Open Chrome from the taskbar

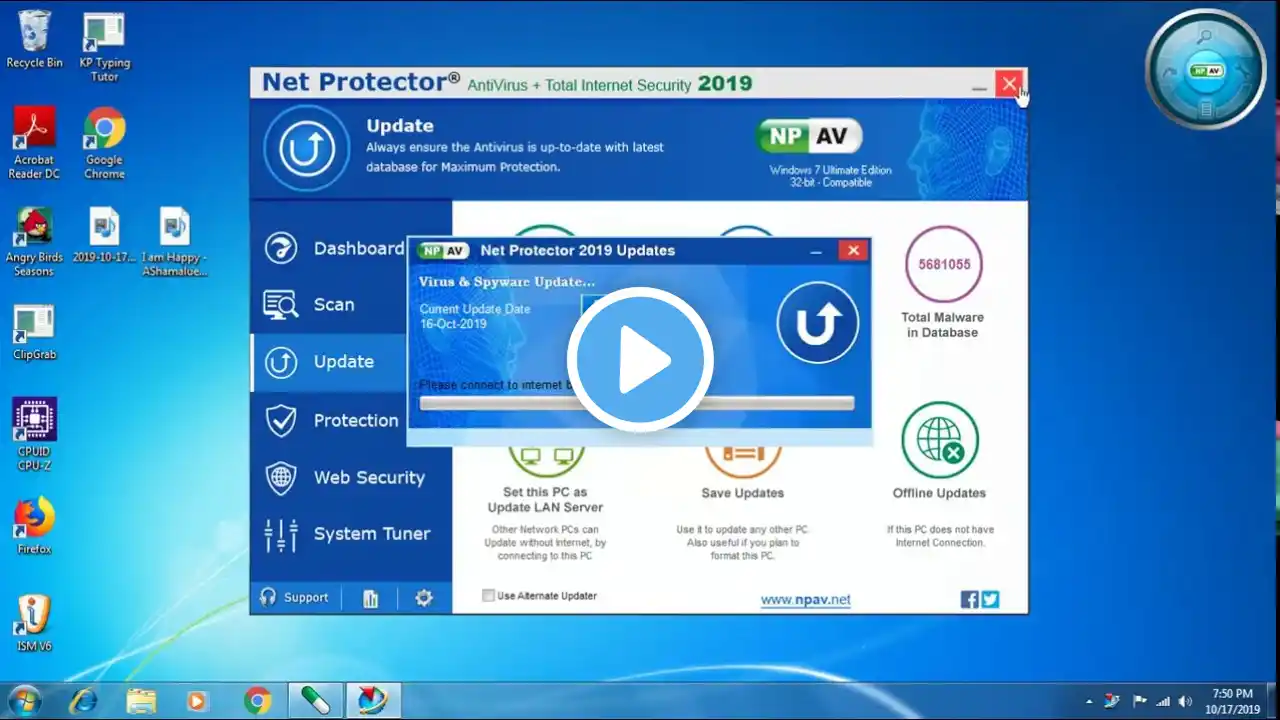coord(256,700)
